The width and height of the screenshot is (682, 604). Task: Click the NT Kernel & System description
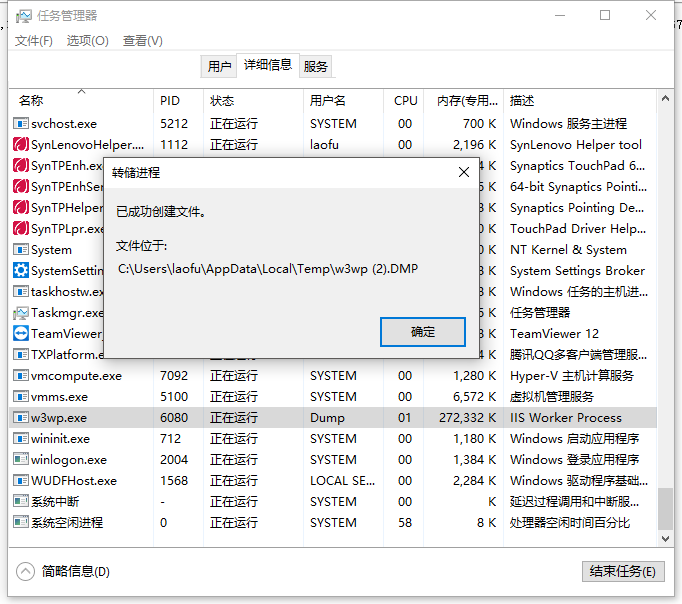pos(568,250)
